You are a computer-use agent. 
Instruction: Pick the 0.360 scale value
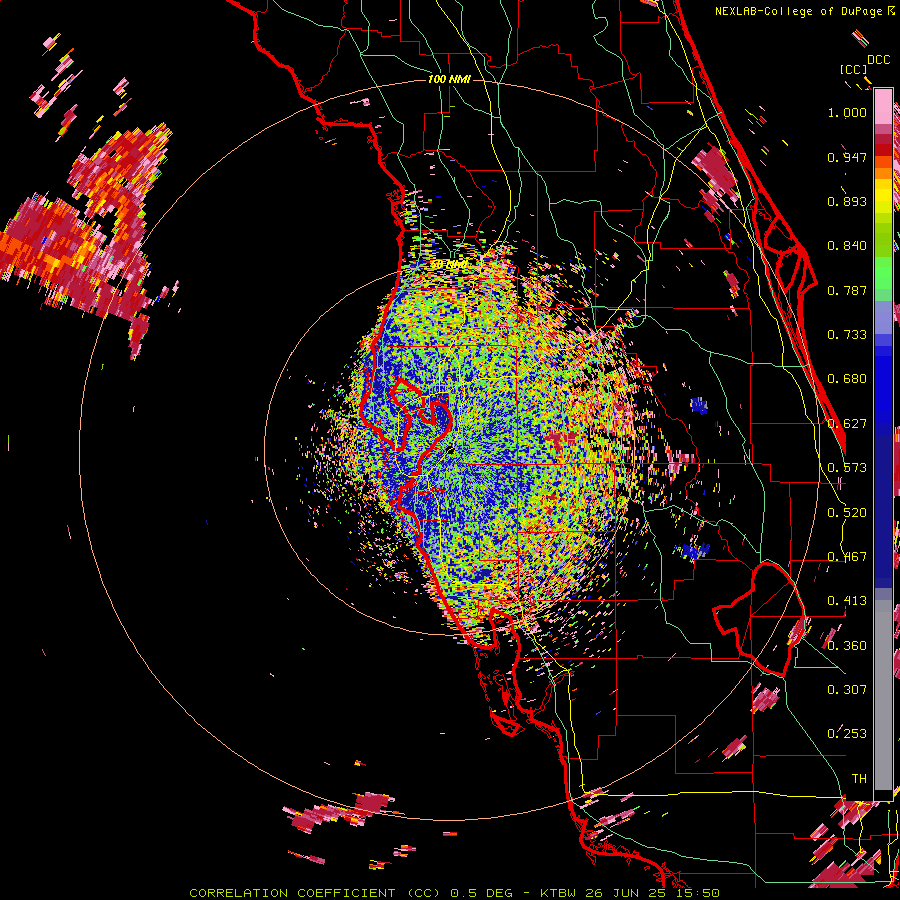coord(847,646)
